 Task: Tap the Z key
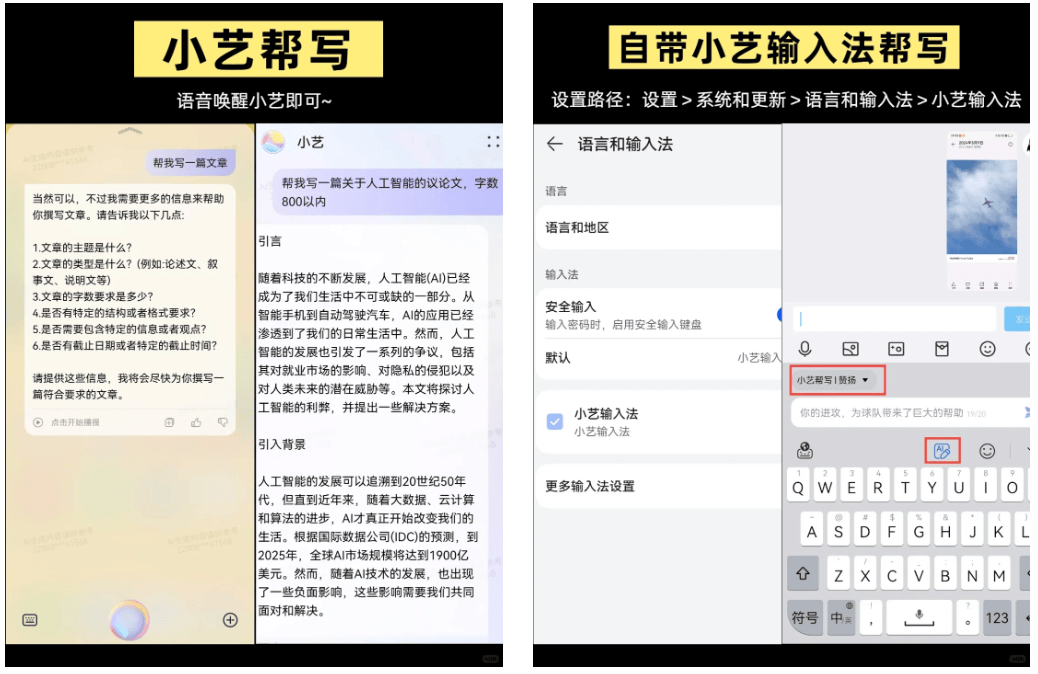pyautogui.click(x=838, y=574)
